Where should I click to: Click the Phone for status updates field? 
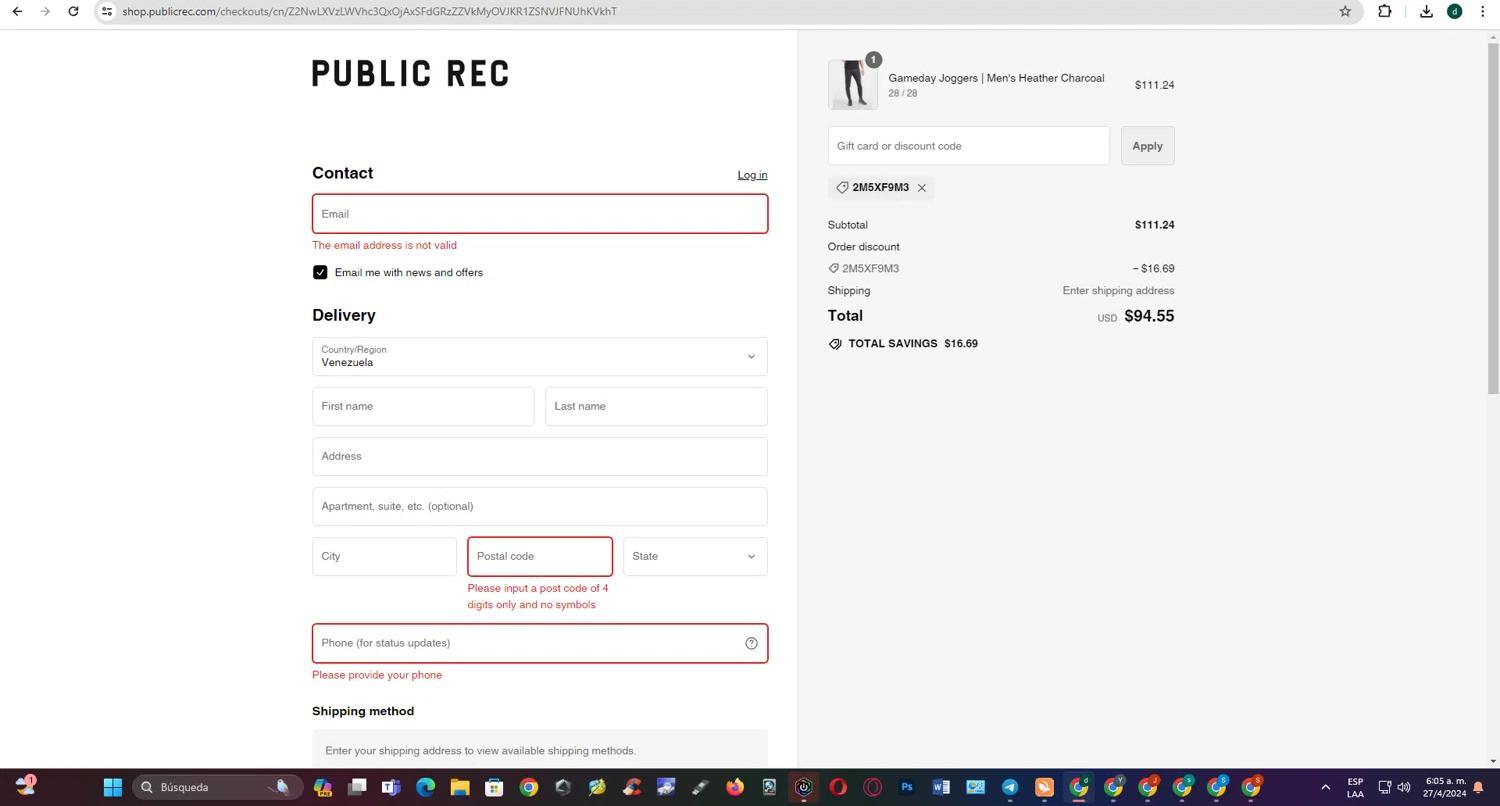click(540, 643)
